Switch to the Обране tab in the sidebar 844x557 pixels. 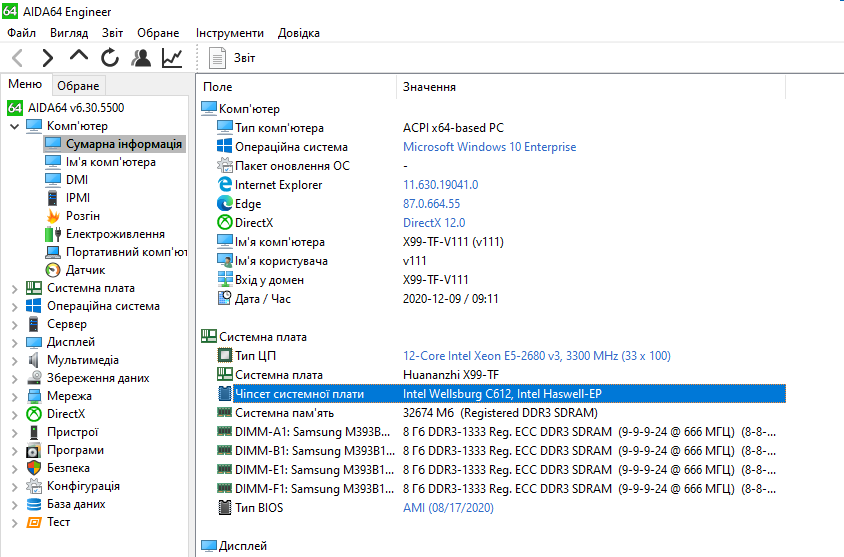78,86
